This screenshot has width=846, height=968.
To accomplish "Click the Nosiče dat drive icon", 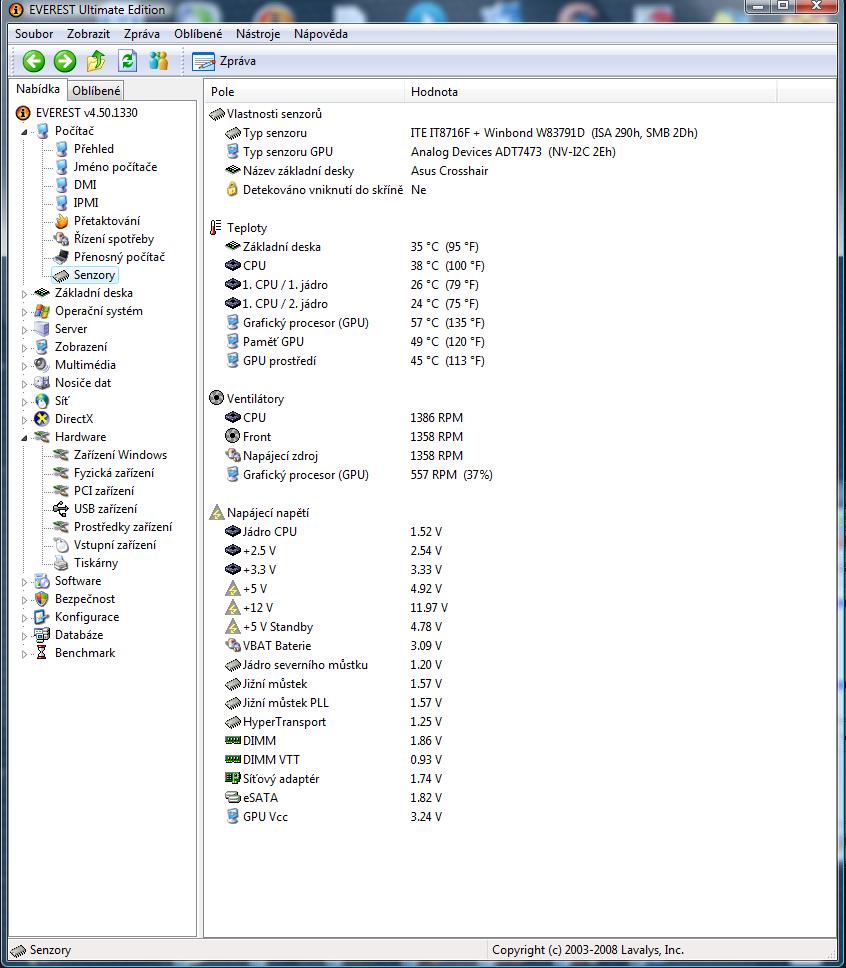I will pos(42,383).
